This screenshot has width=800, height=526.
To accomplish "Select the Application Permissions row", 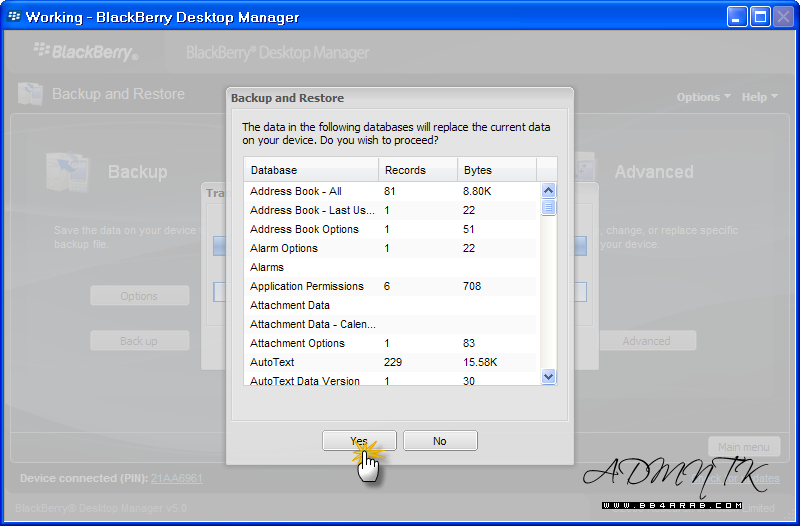I will [x=303, y=286].
